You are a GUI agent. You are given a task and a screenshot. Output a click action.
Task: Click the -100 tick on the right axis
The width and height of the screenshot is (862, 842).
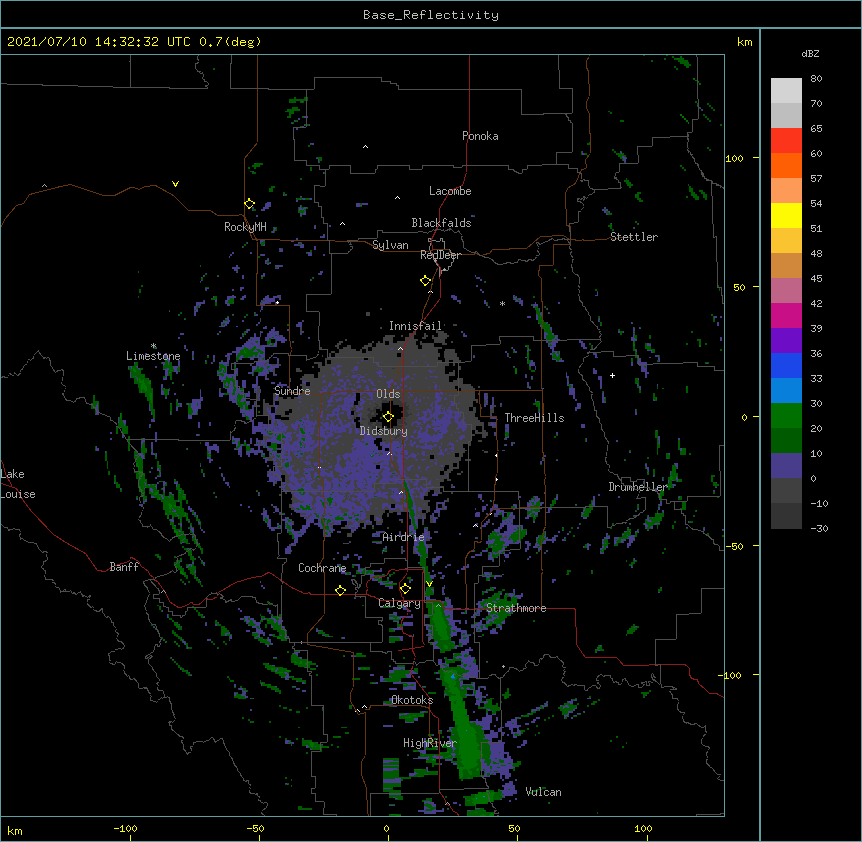pos(731,675)
